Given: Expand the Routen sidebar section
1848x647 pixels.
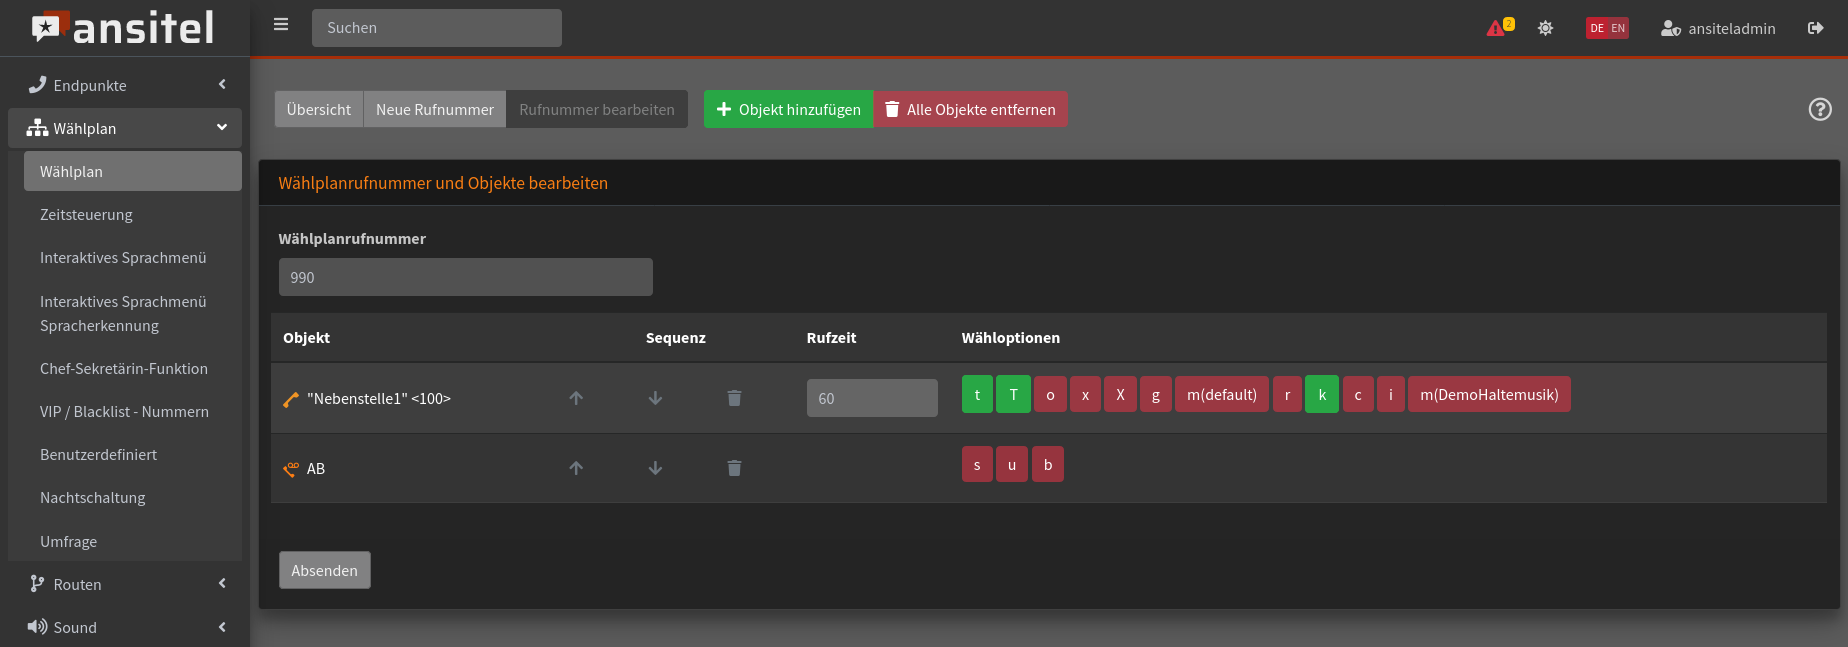Looking at the screenshot, I should tap(125, 584).
